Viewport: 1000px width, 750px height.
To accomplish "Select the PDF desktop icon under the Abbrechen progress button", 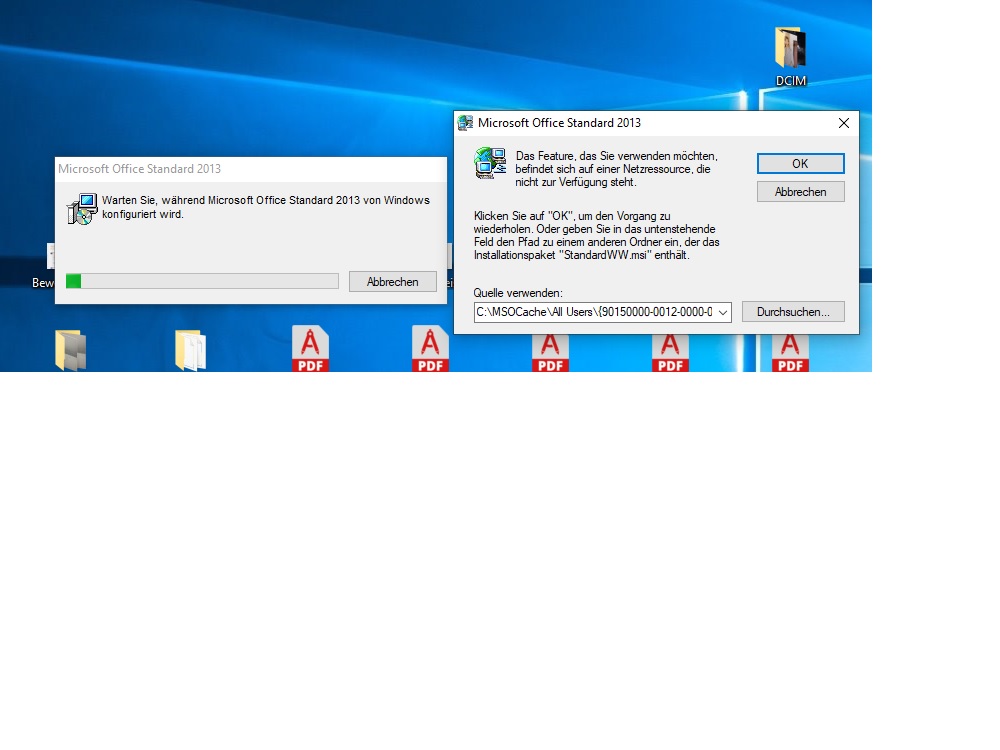I will pyautogui.click(x=430, y=349).
